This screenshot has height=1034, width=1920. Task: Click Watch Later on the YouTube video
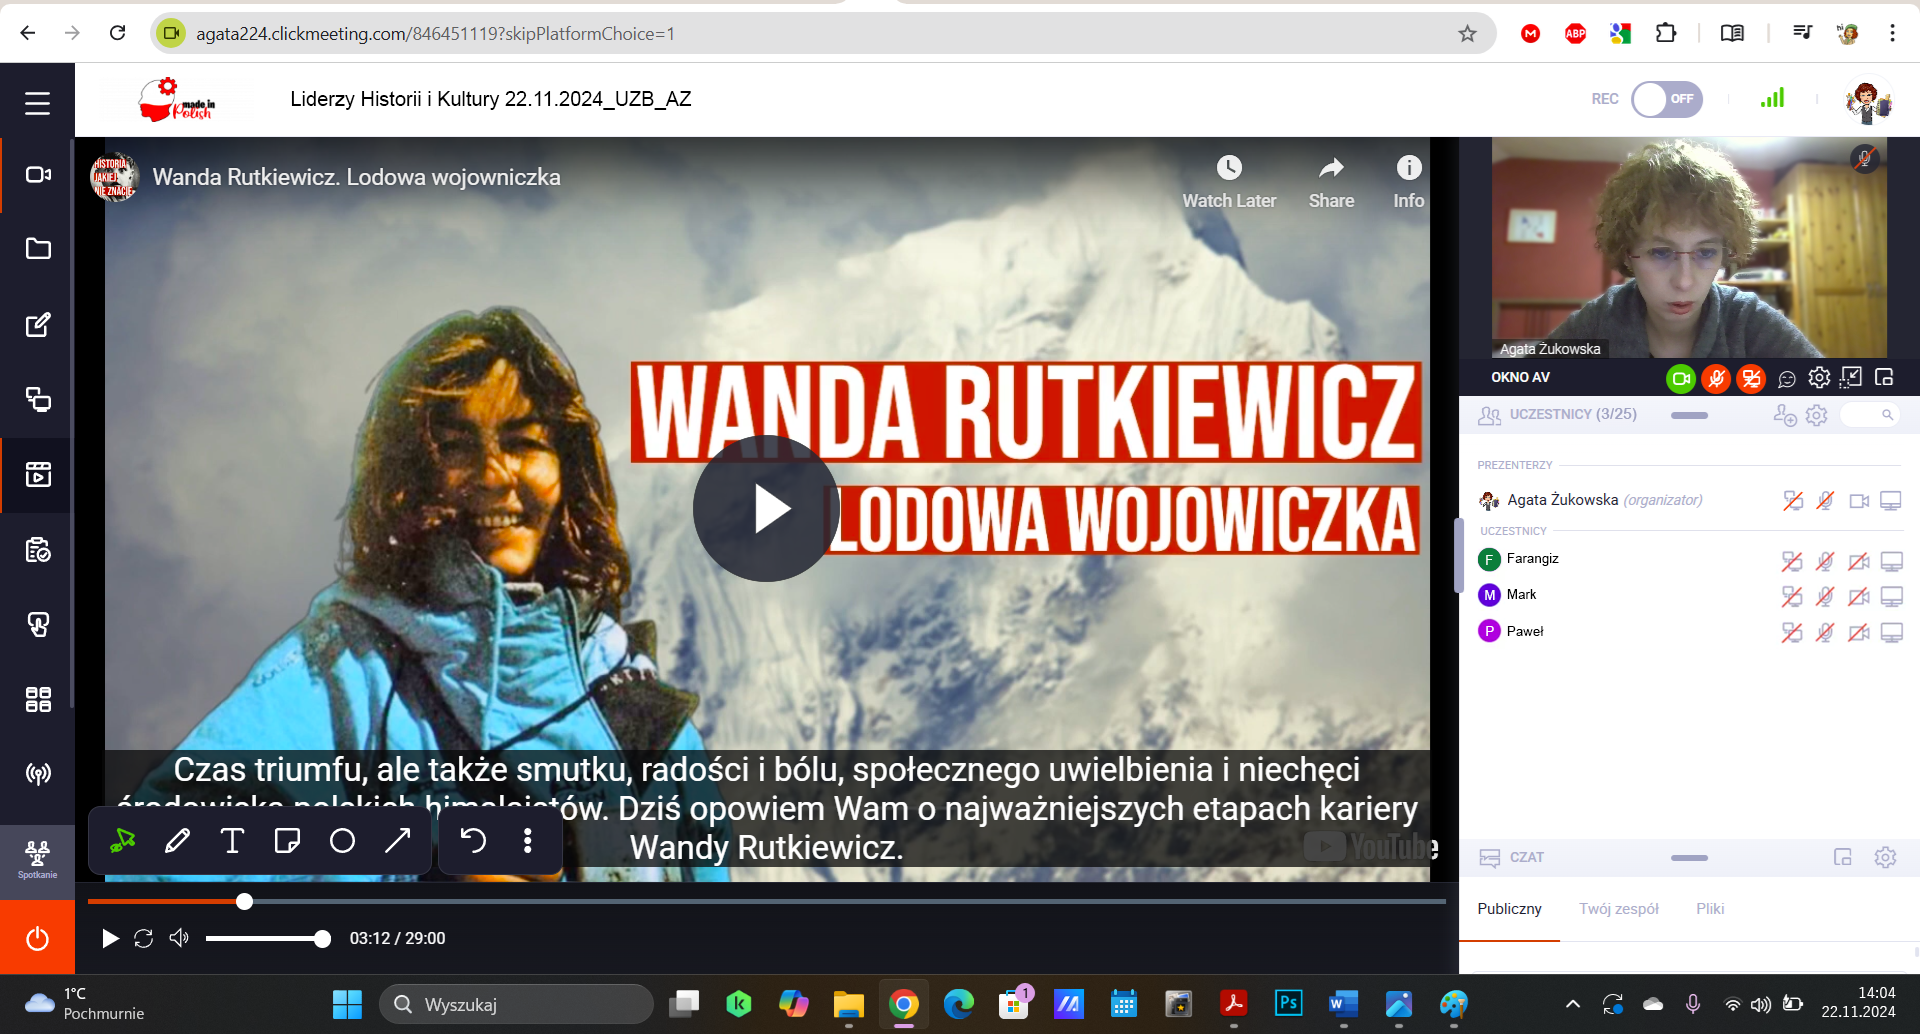click(1229, 182)
